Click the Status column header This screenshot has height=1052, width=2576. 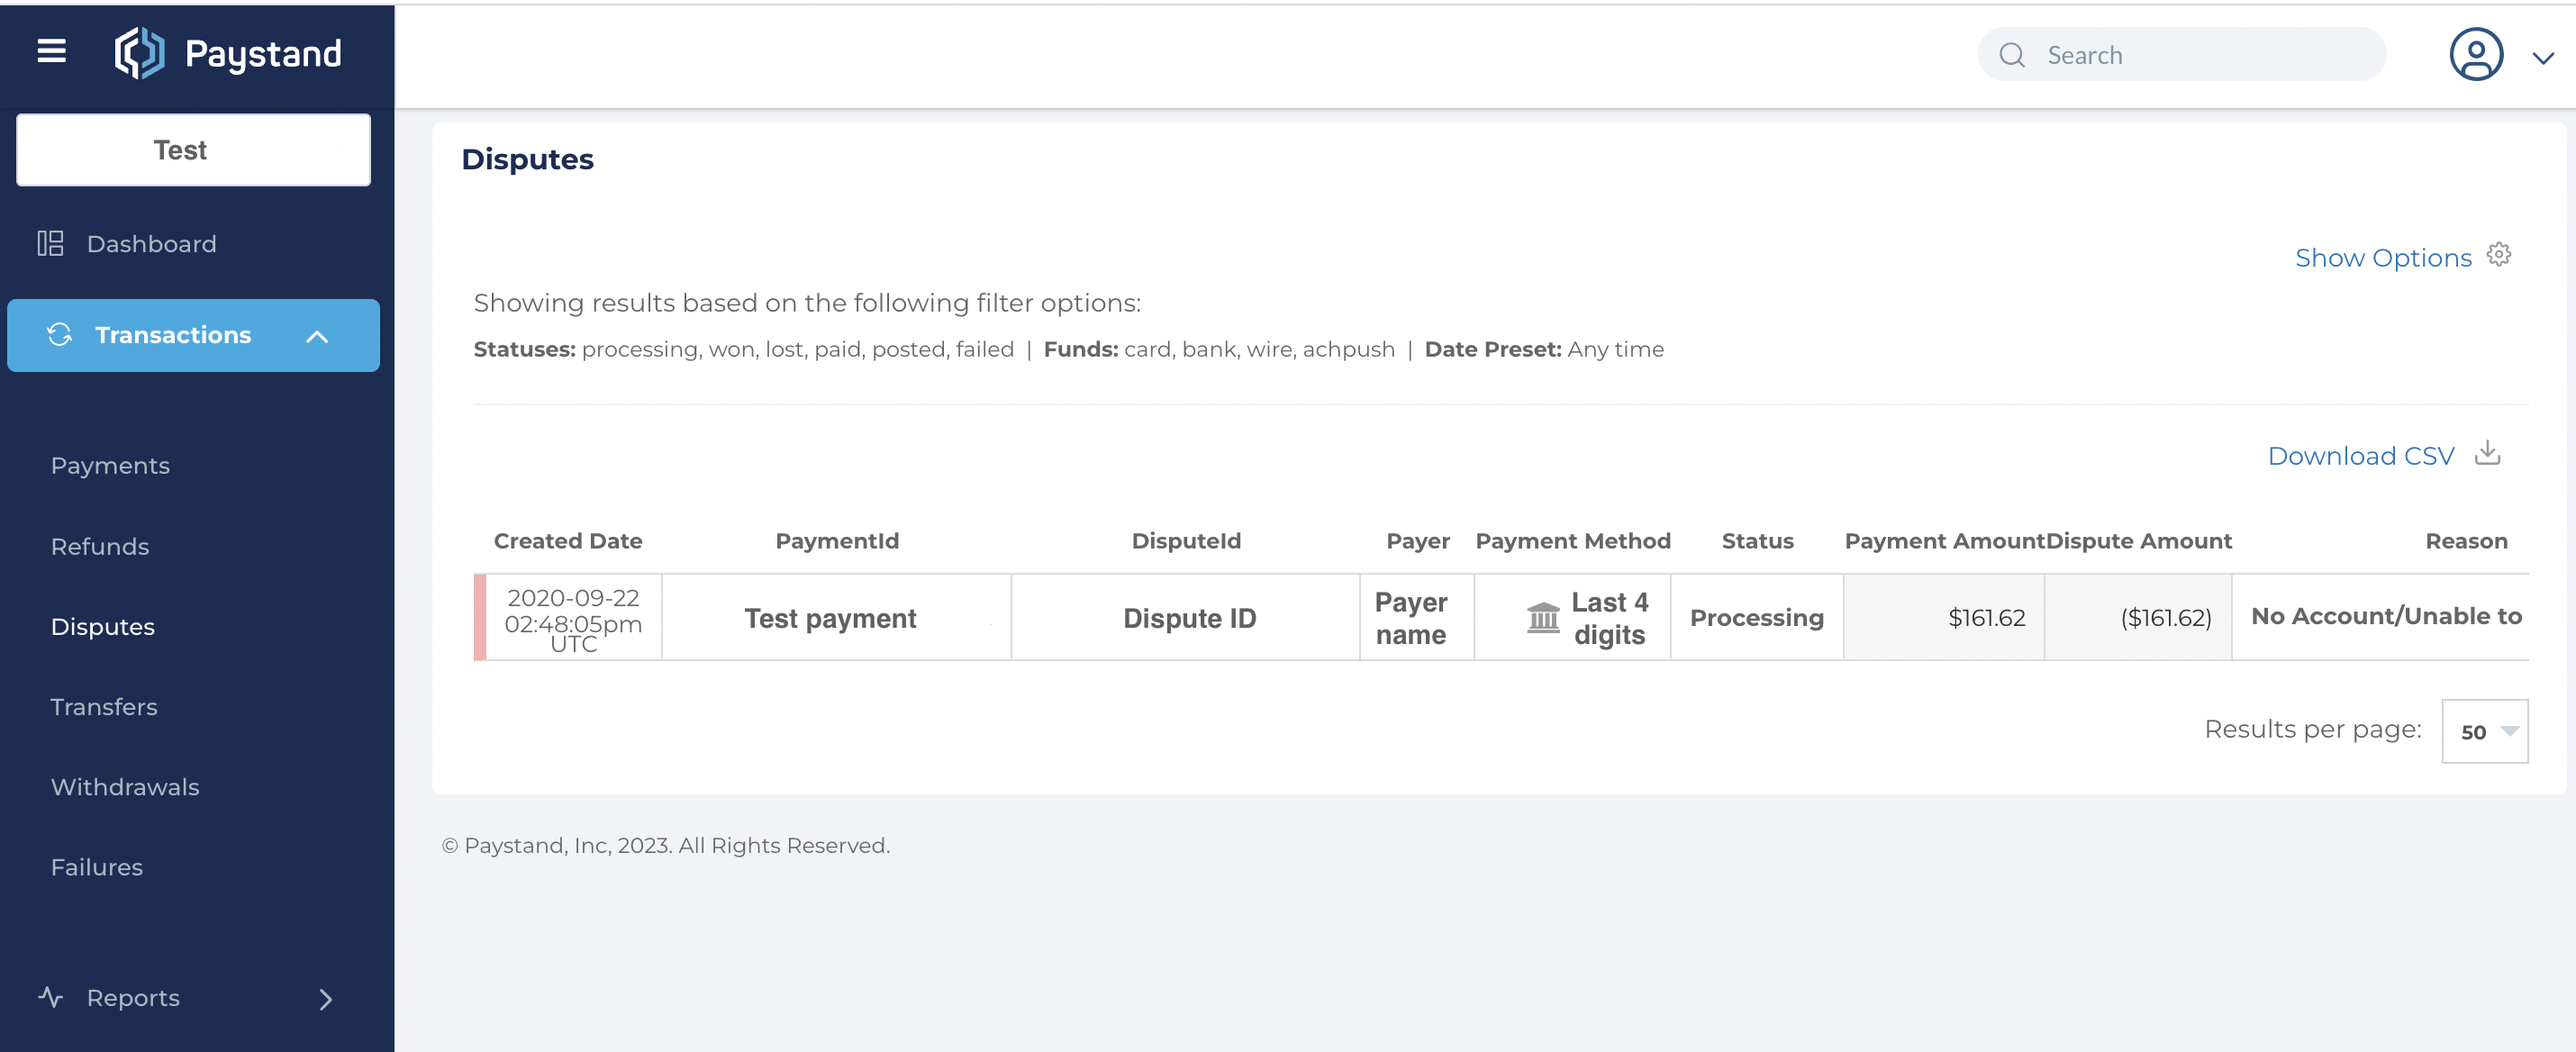pos(1758,541)
